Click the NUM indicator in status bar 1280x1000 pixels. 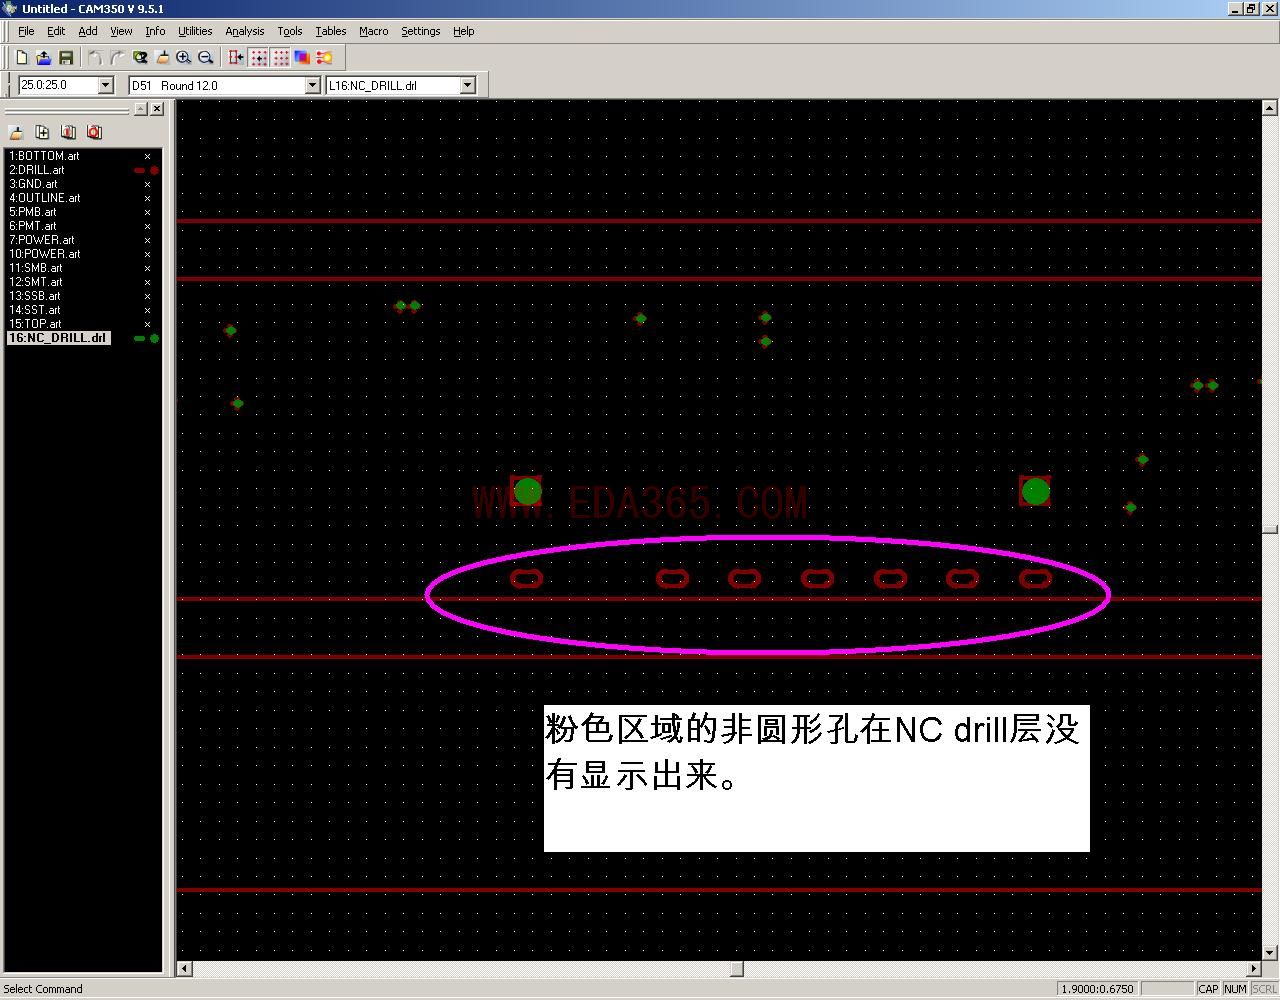point(1235,989)
